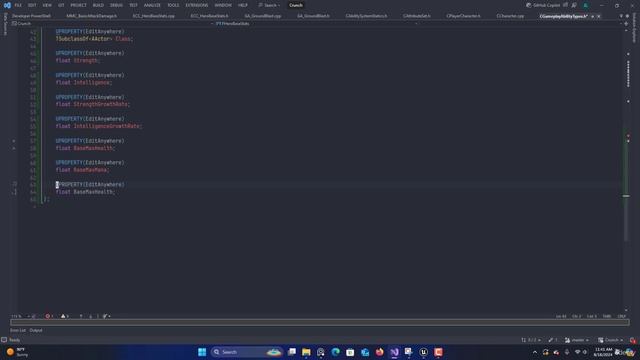
Task: Open the Crunch repository dropdown
Action: click(611, 340)
